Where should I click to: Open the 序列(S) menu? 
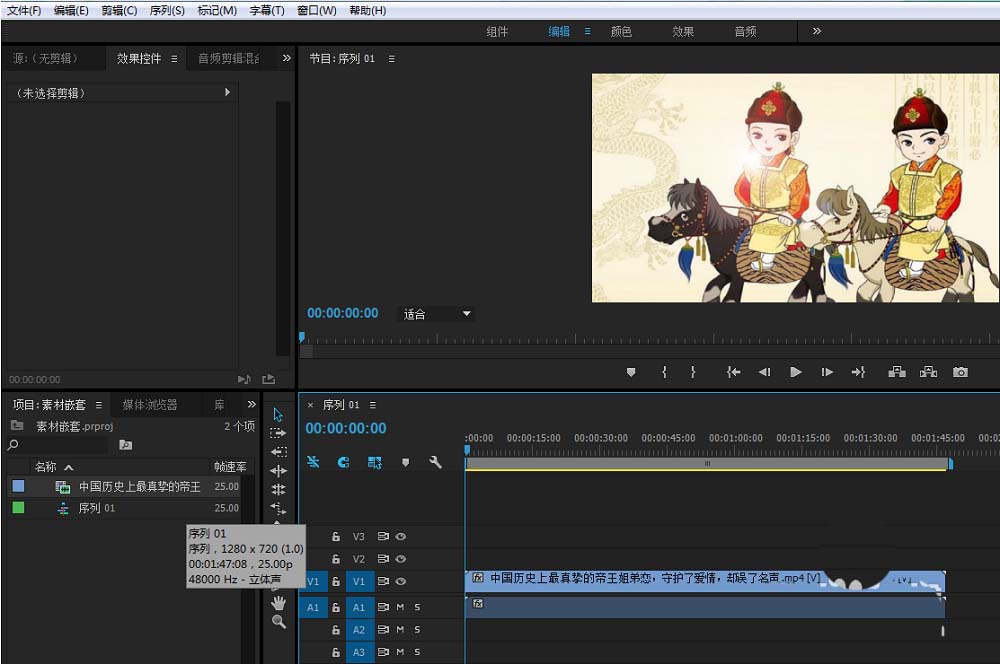[x=167, y=10]
